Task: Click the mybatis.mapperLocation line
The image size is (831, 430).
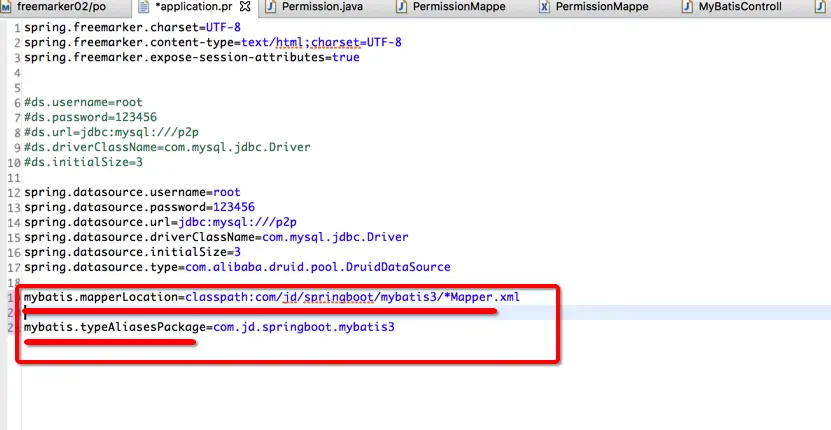Action: click(272, 297)
